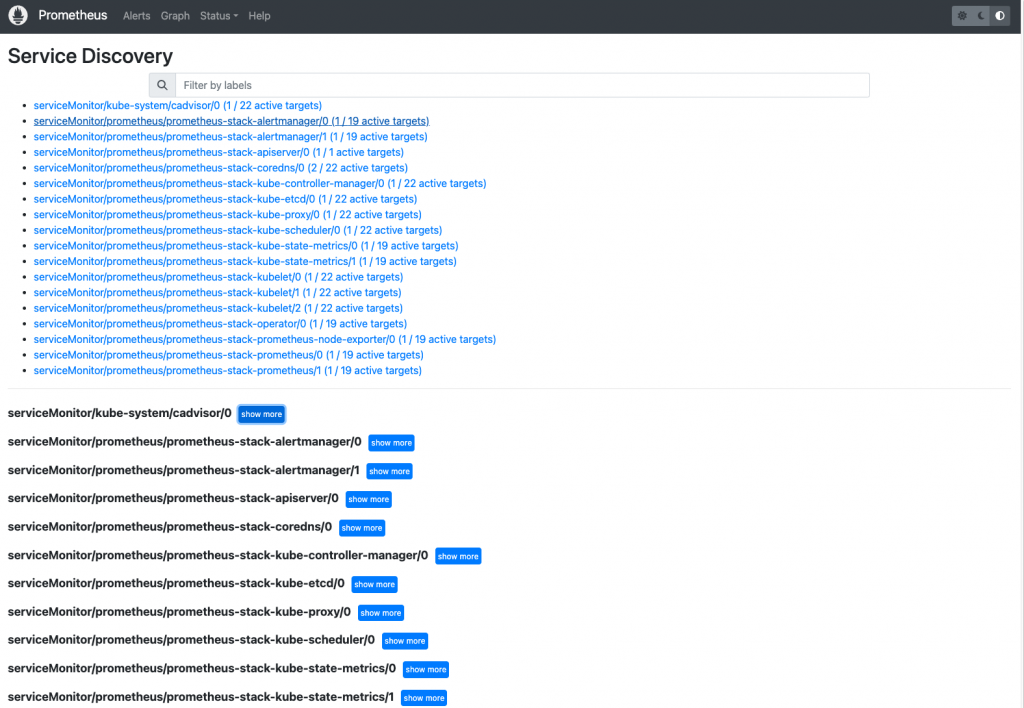Click the prometheus-stack-kube-proxy/0 section heading
Screen dimensions: 1024x708
tap(180, 611)
